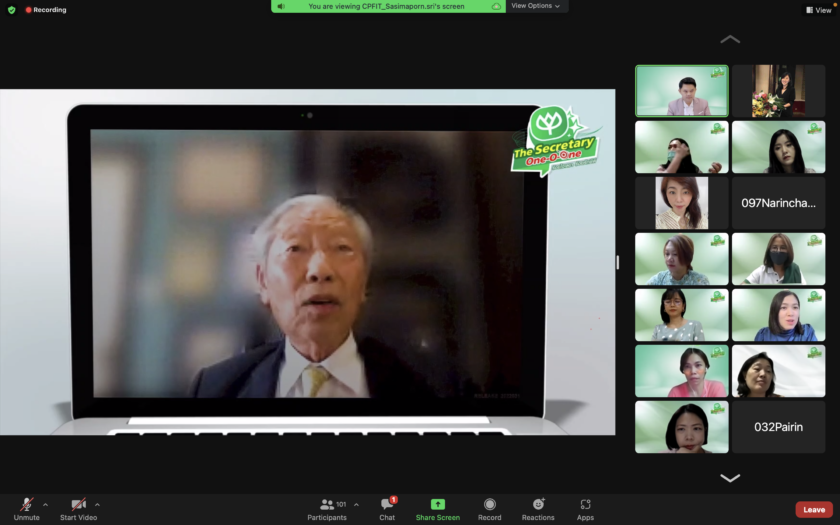Screen dimensions: 840x525
Task: Click the green Share Screen icon
Action: [437, 504]
